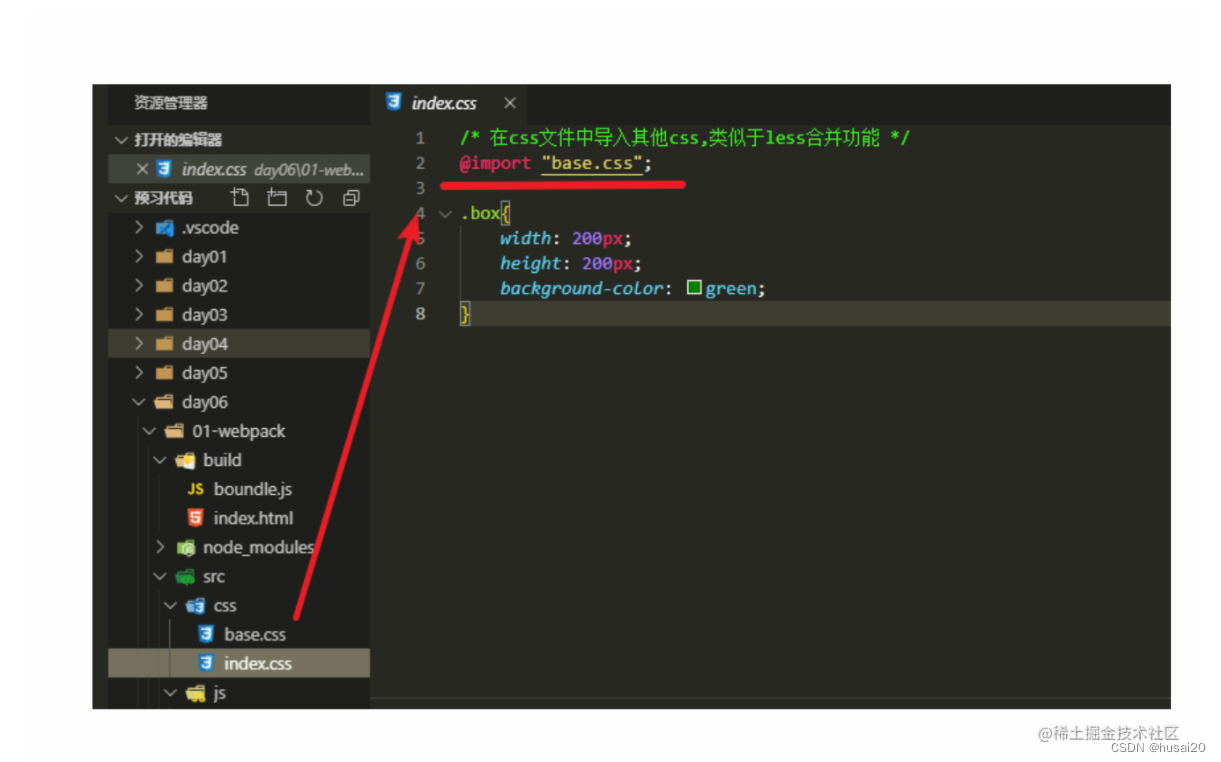
Task: Click the CSS3 icon beside base.css
Action: coord(207,634)
